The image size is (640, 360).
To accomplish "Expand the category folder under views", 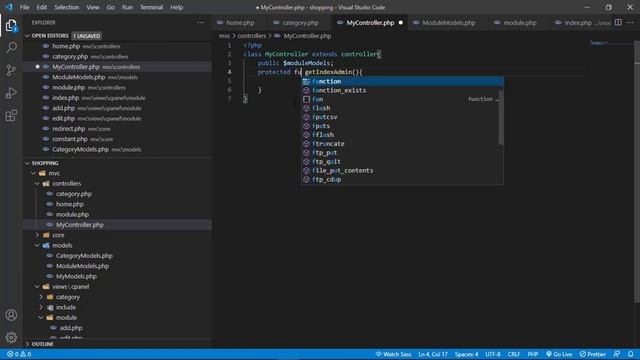I will point(41,297).
